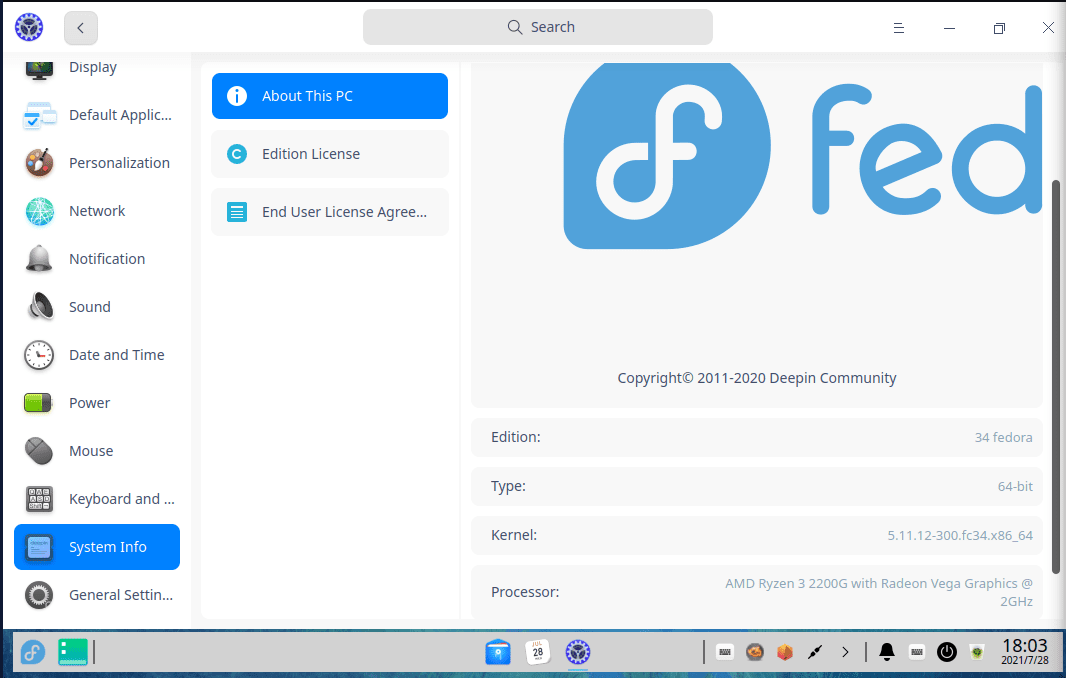Expand the hidden tray icons arrow
The image size is (1066, 678).
click(x=845, y=652)
